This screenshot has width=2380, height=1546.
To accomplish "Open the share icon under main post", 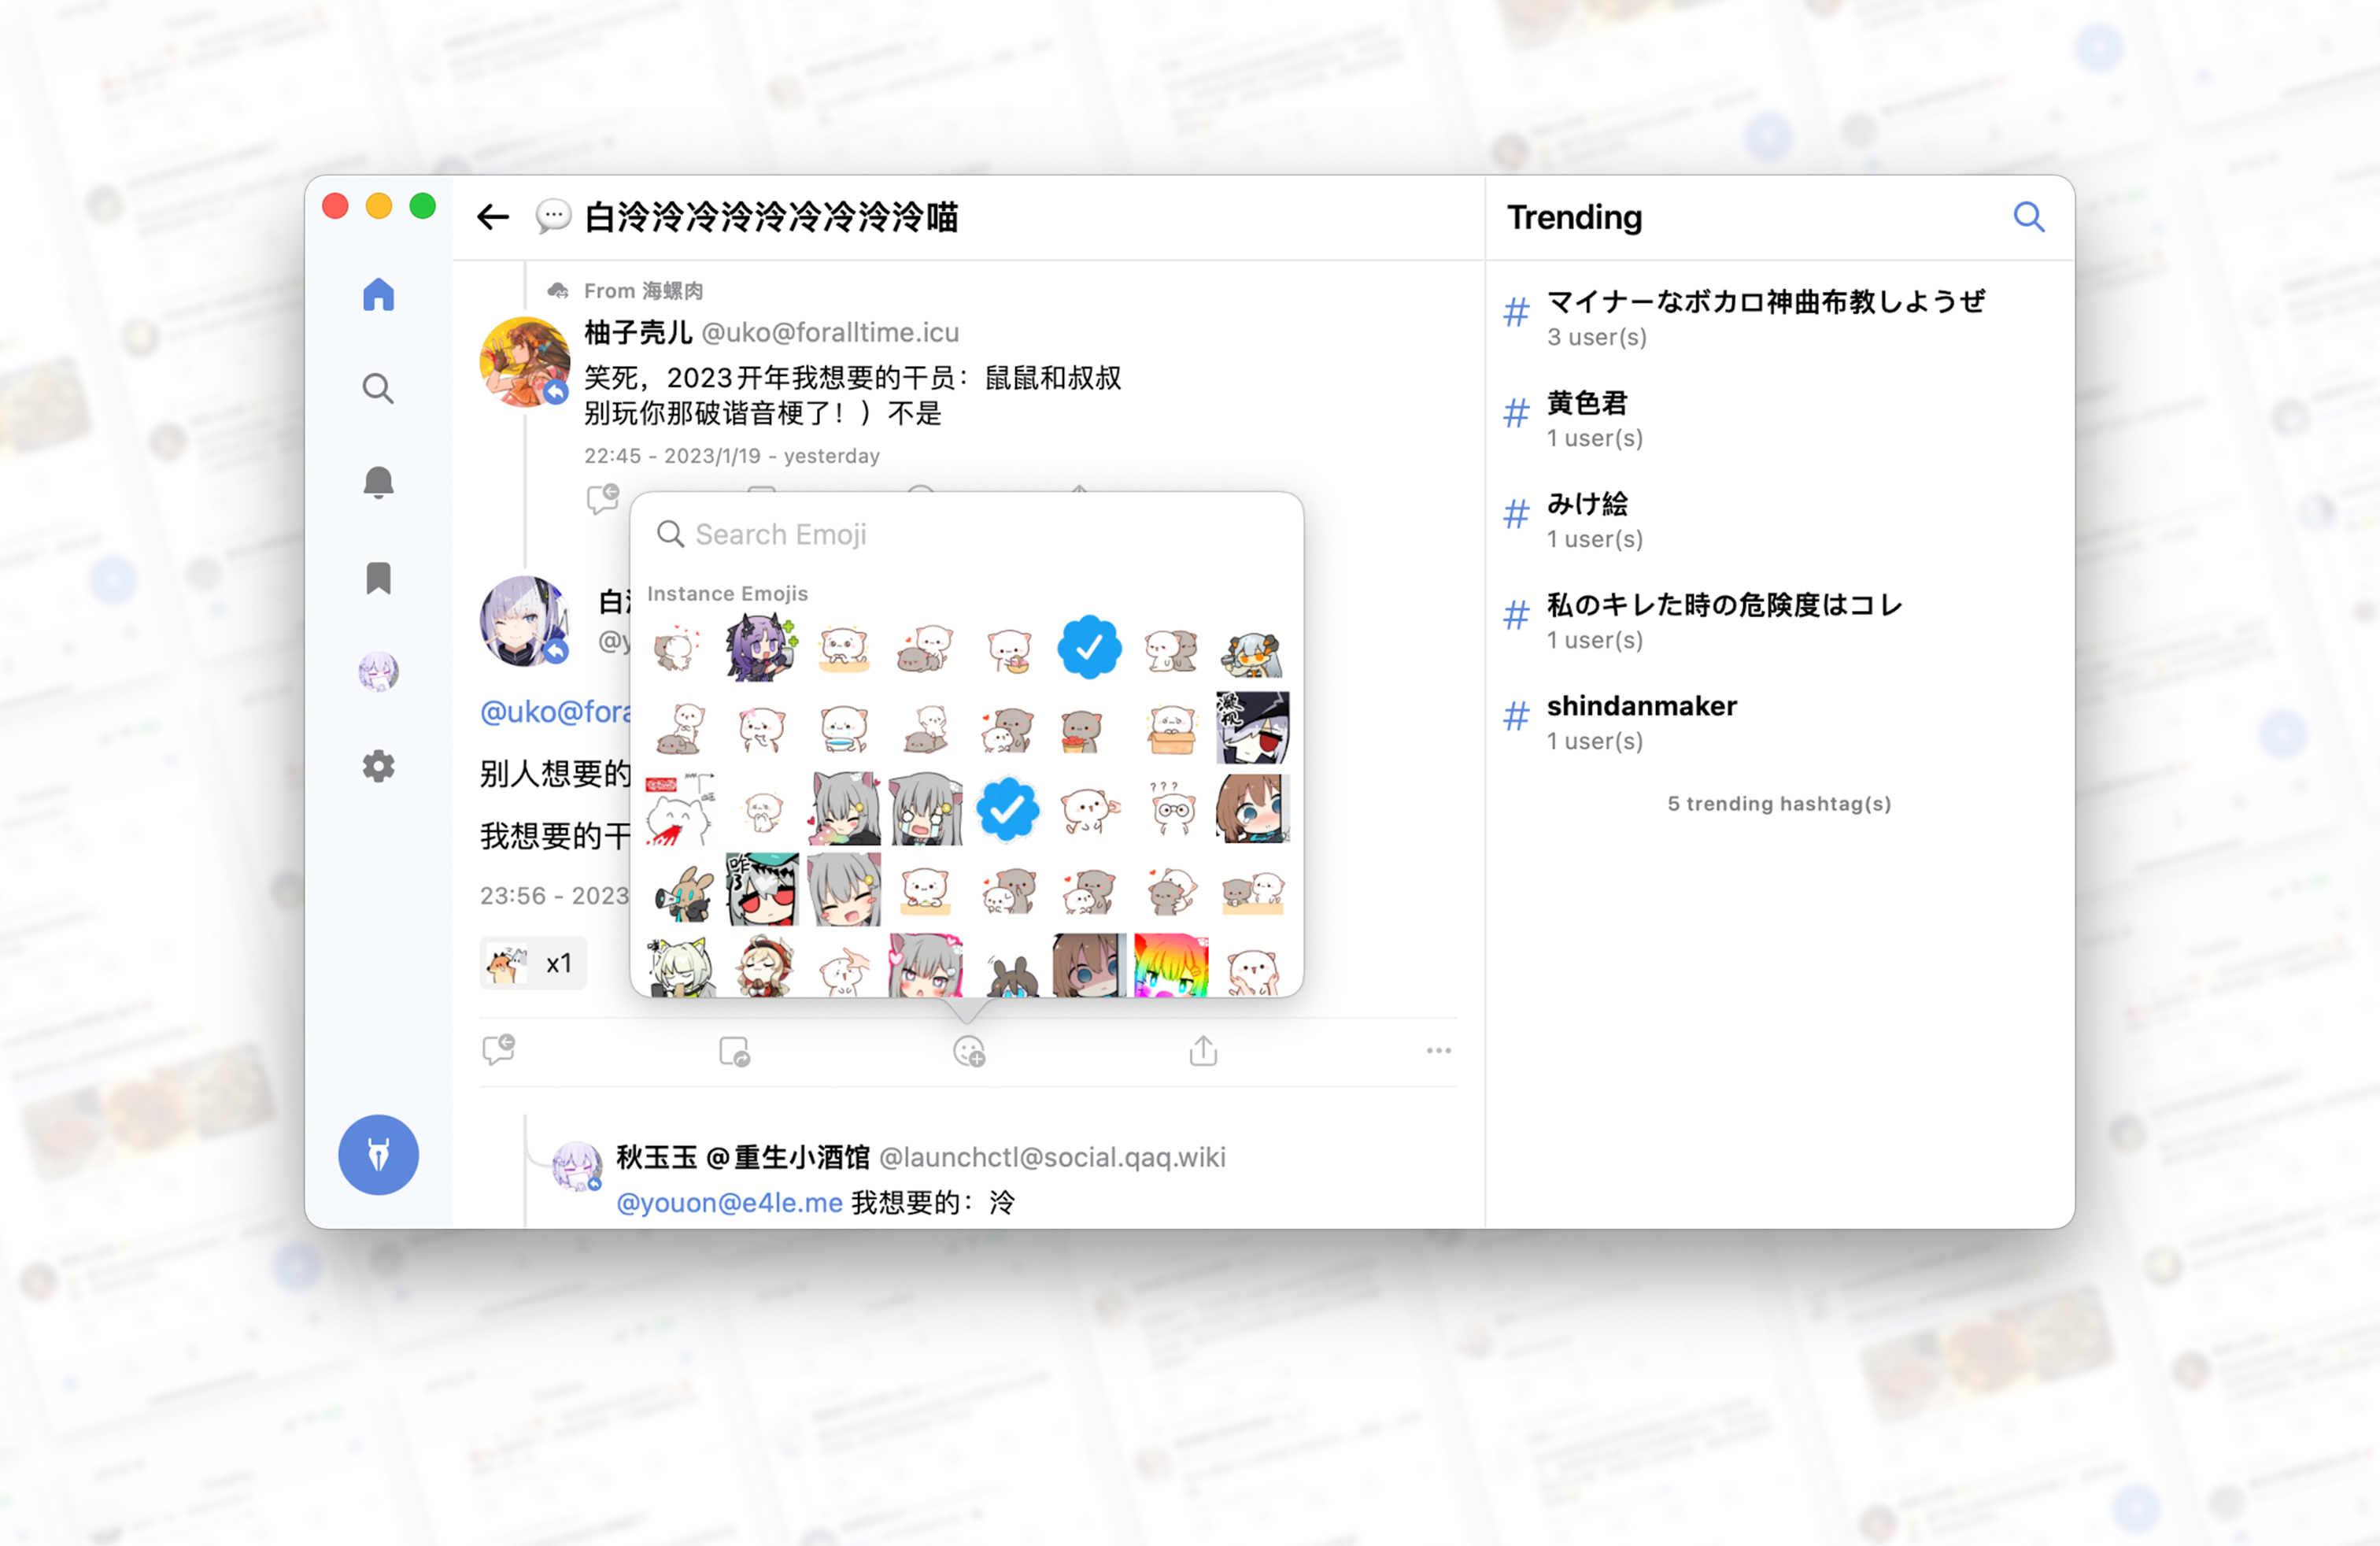I will (x=1203, y=1050).
